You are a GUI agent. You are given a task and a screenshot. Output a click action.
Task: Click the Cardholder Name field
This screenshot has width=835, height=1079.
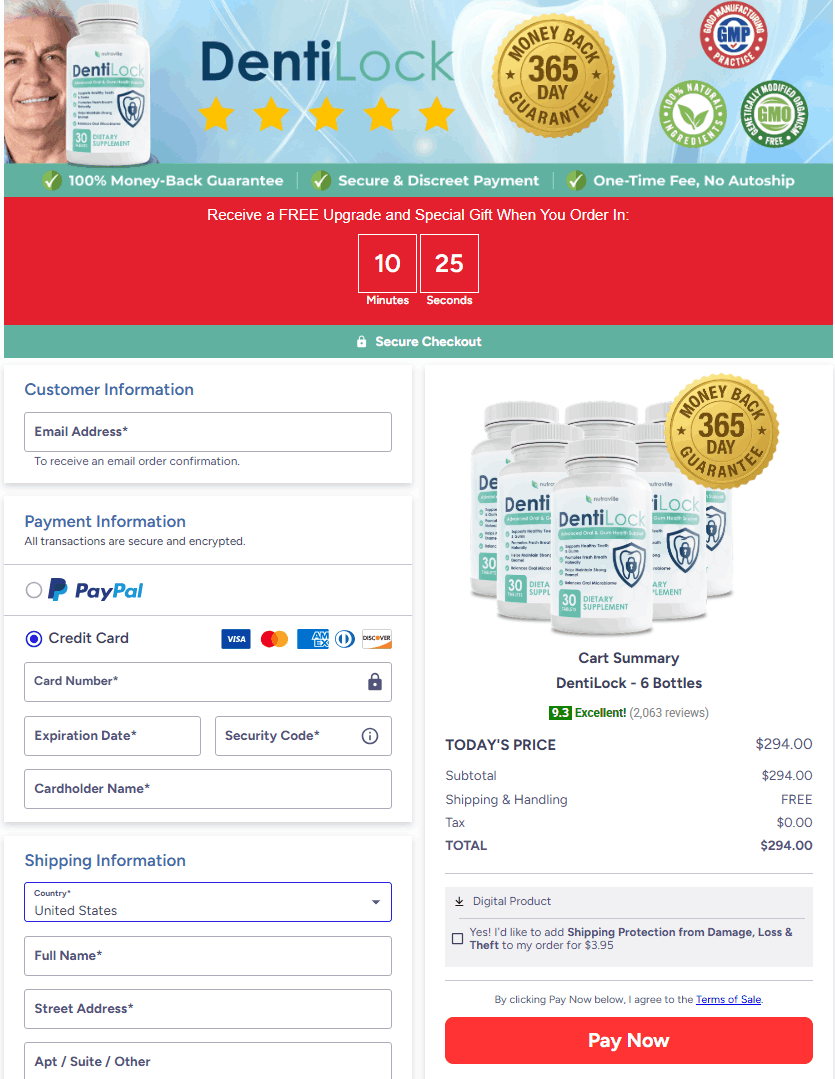tap(208, 789)
